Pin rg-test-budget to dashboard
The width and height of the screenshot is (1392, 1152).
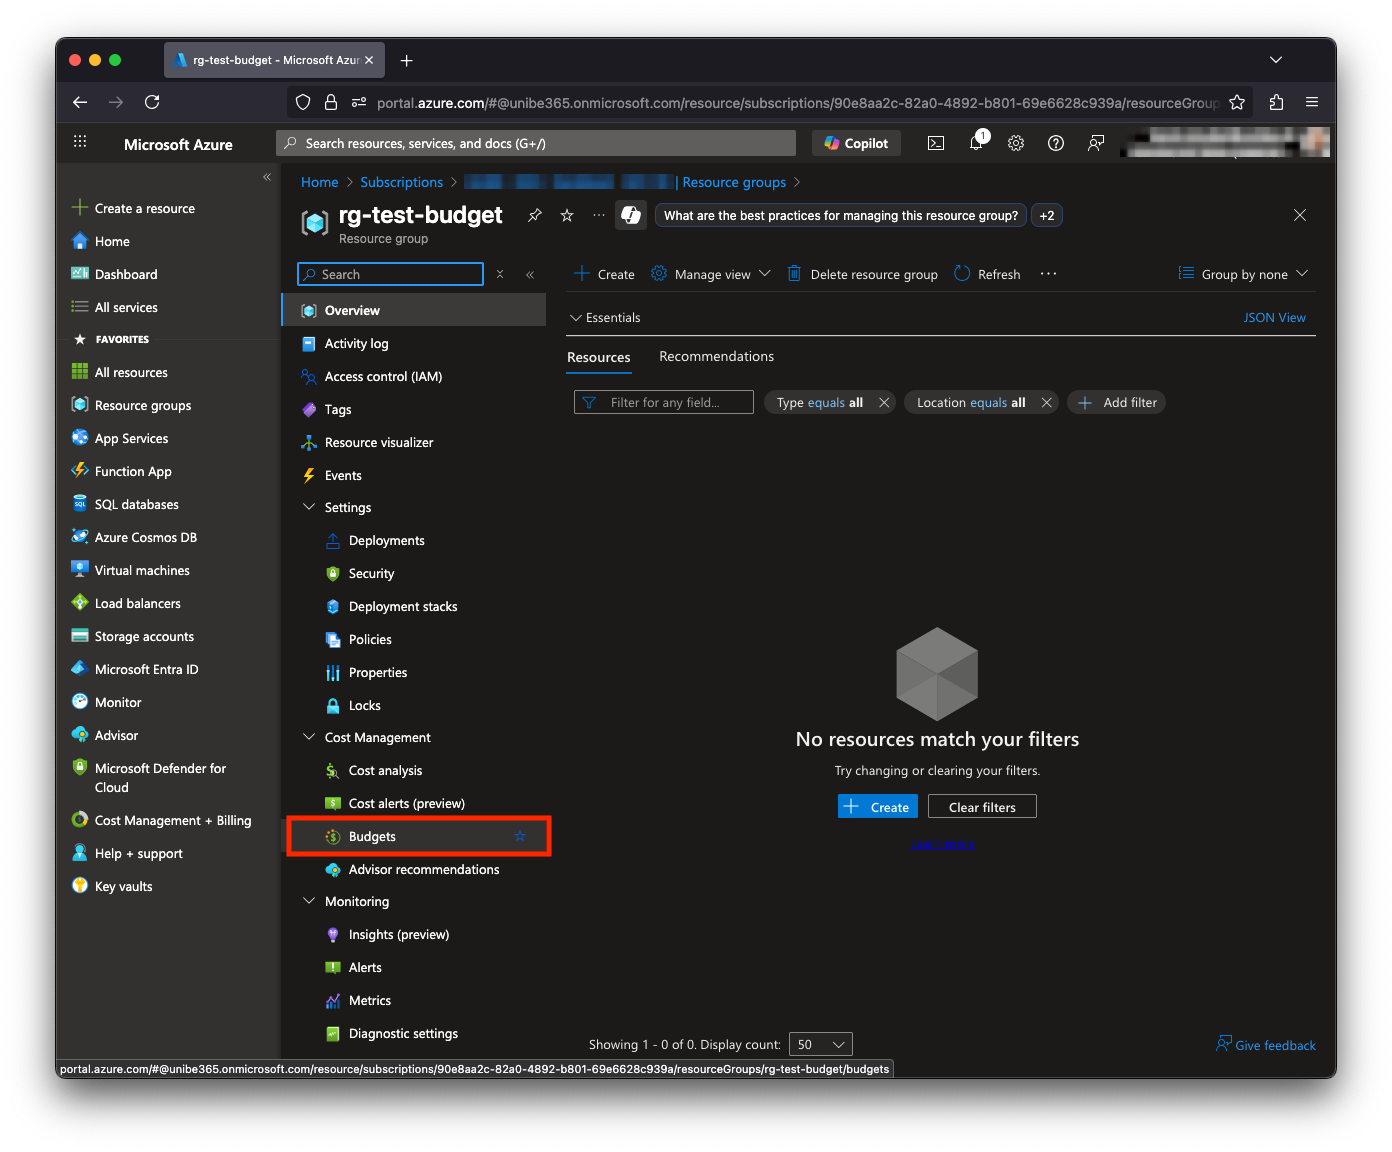tap(534, 215)
